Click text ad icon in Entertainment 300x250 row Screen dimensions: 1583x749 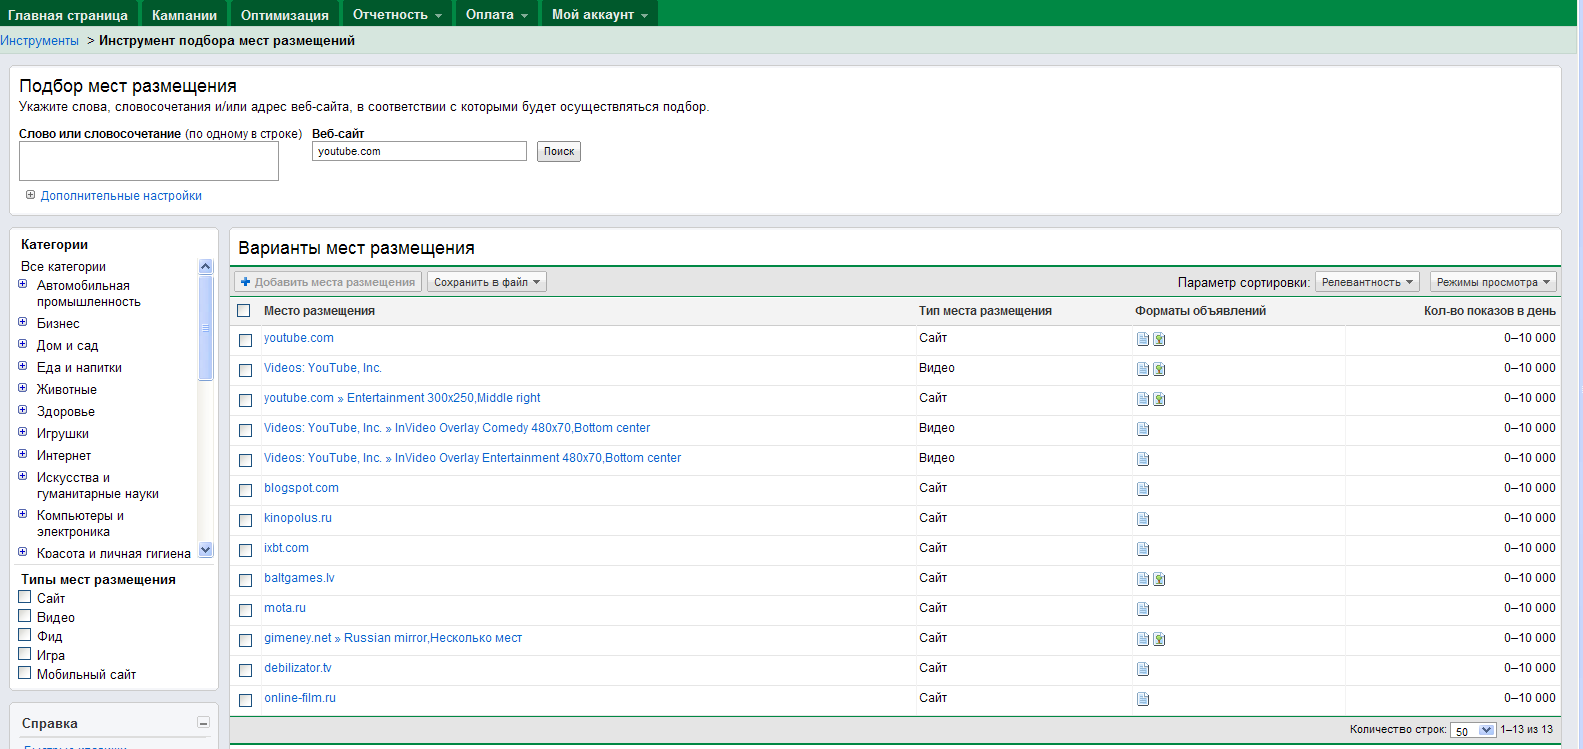tap(1143, 399)
